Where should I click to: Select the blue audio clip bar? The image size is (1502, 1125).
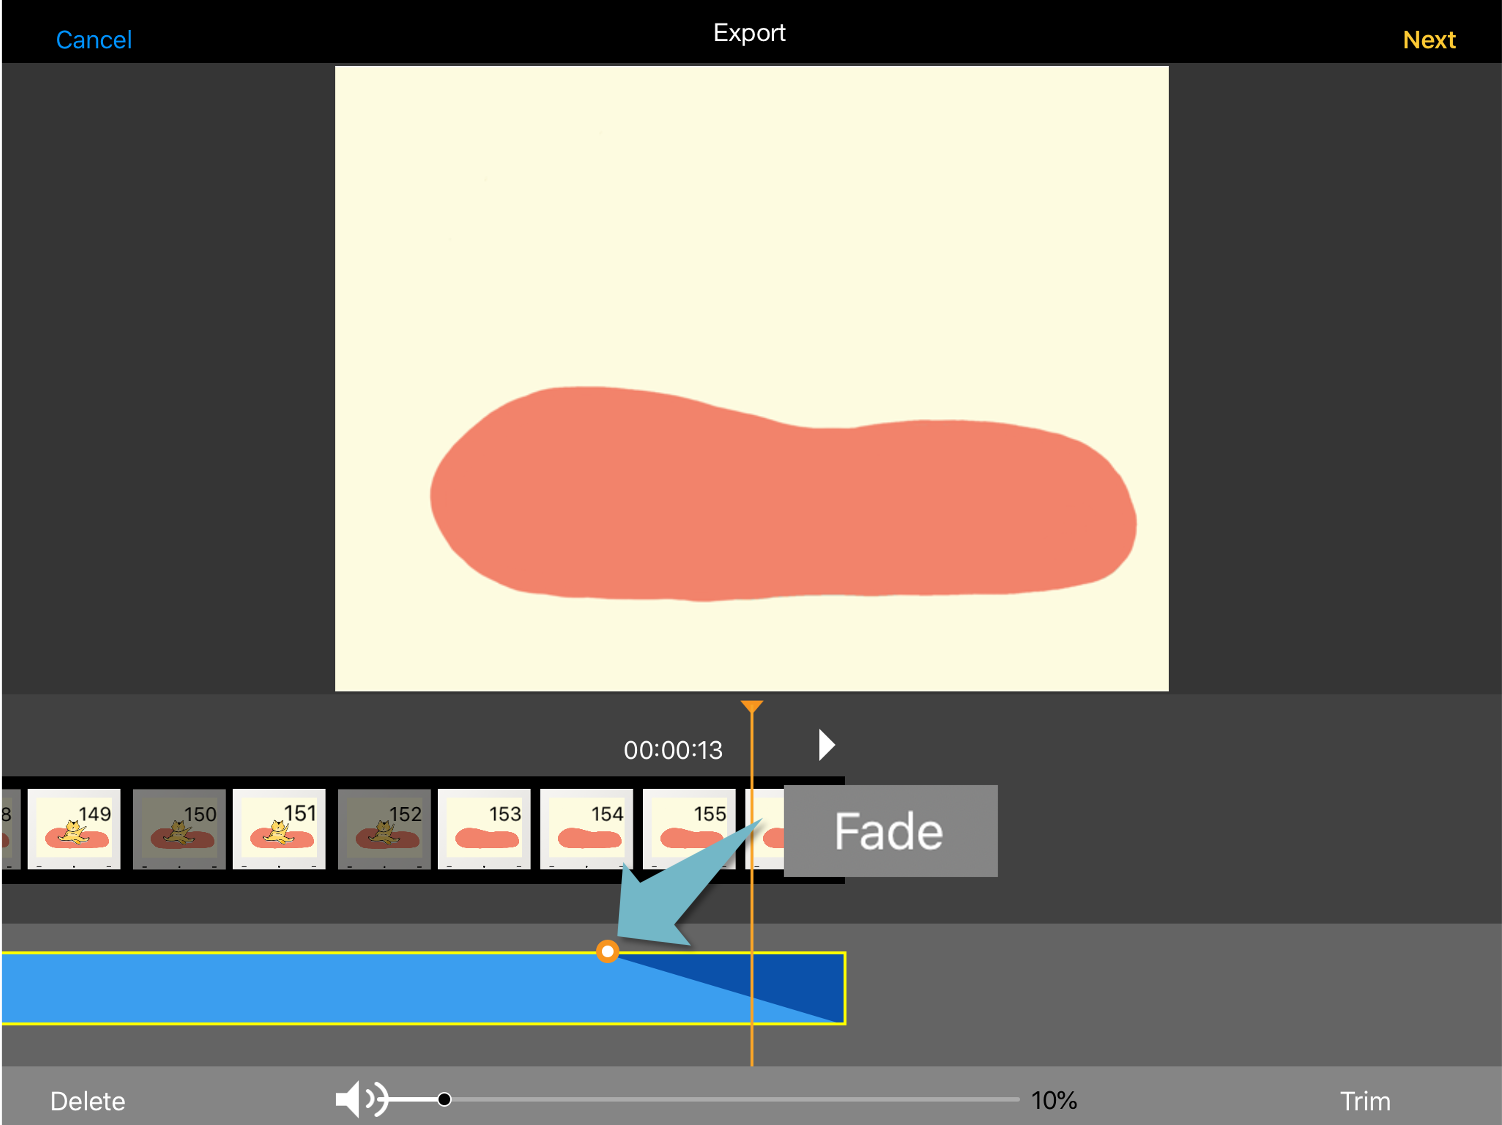pos(300,988)
